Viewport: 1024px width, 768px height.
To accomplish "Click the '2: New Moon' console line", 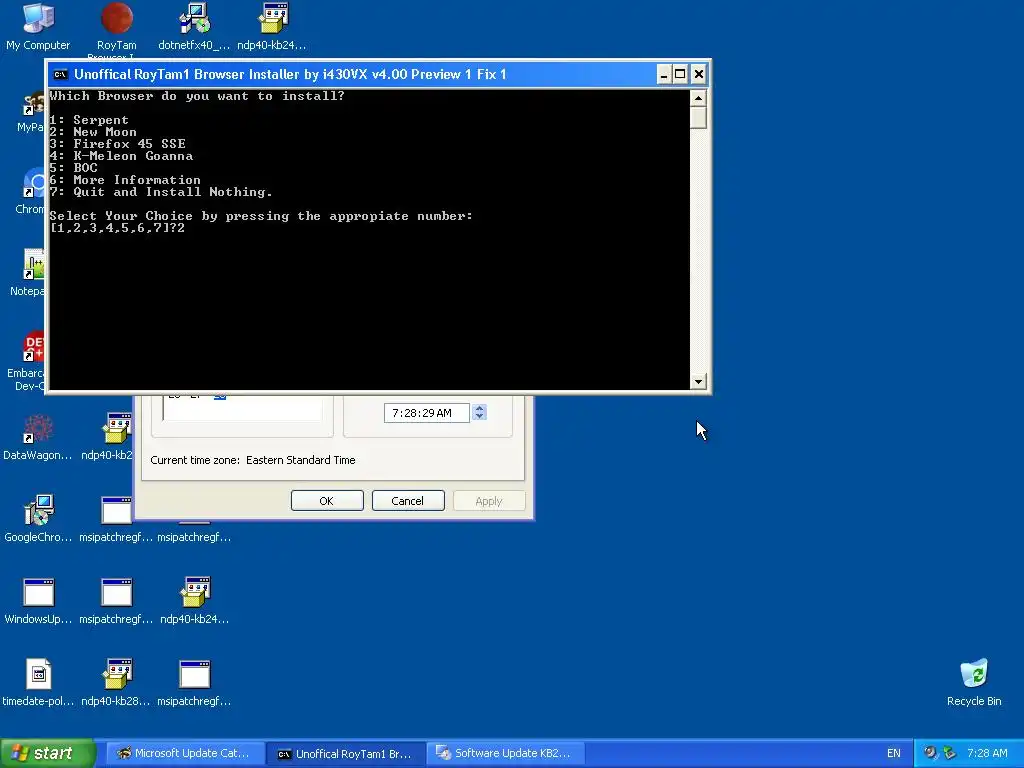I will tap(93, 132).
